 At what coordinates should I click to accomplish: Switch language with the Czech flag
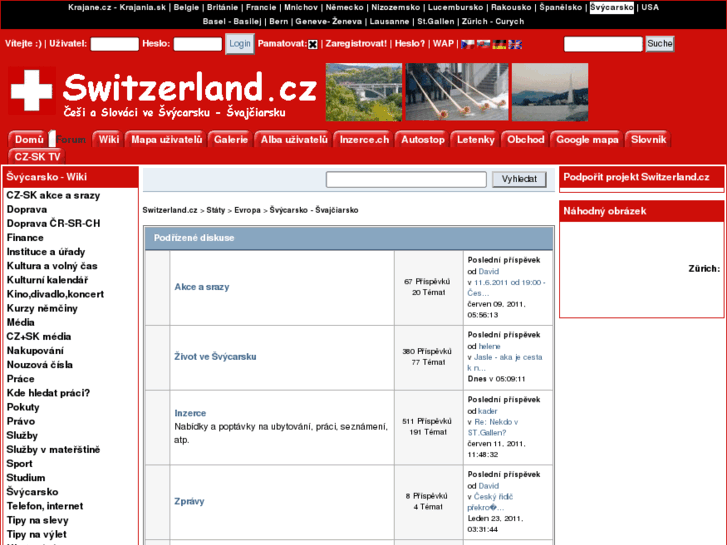tap(467, 44)
